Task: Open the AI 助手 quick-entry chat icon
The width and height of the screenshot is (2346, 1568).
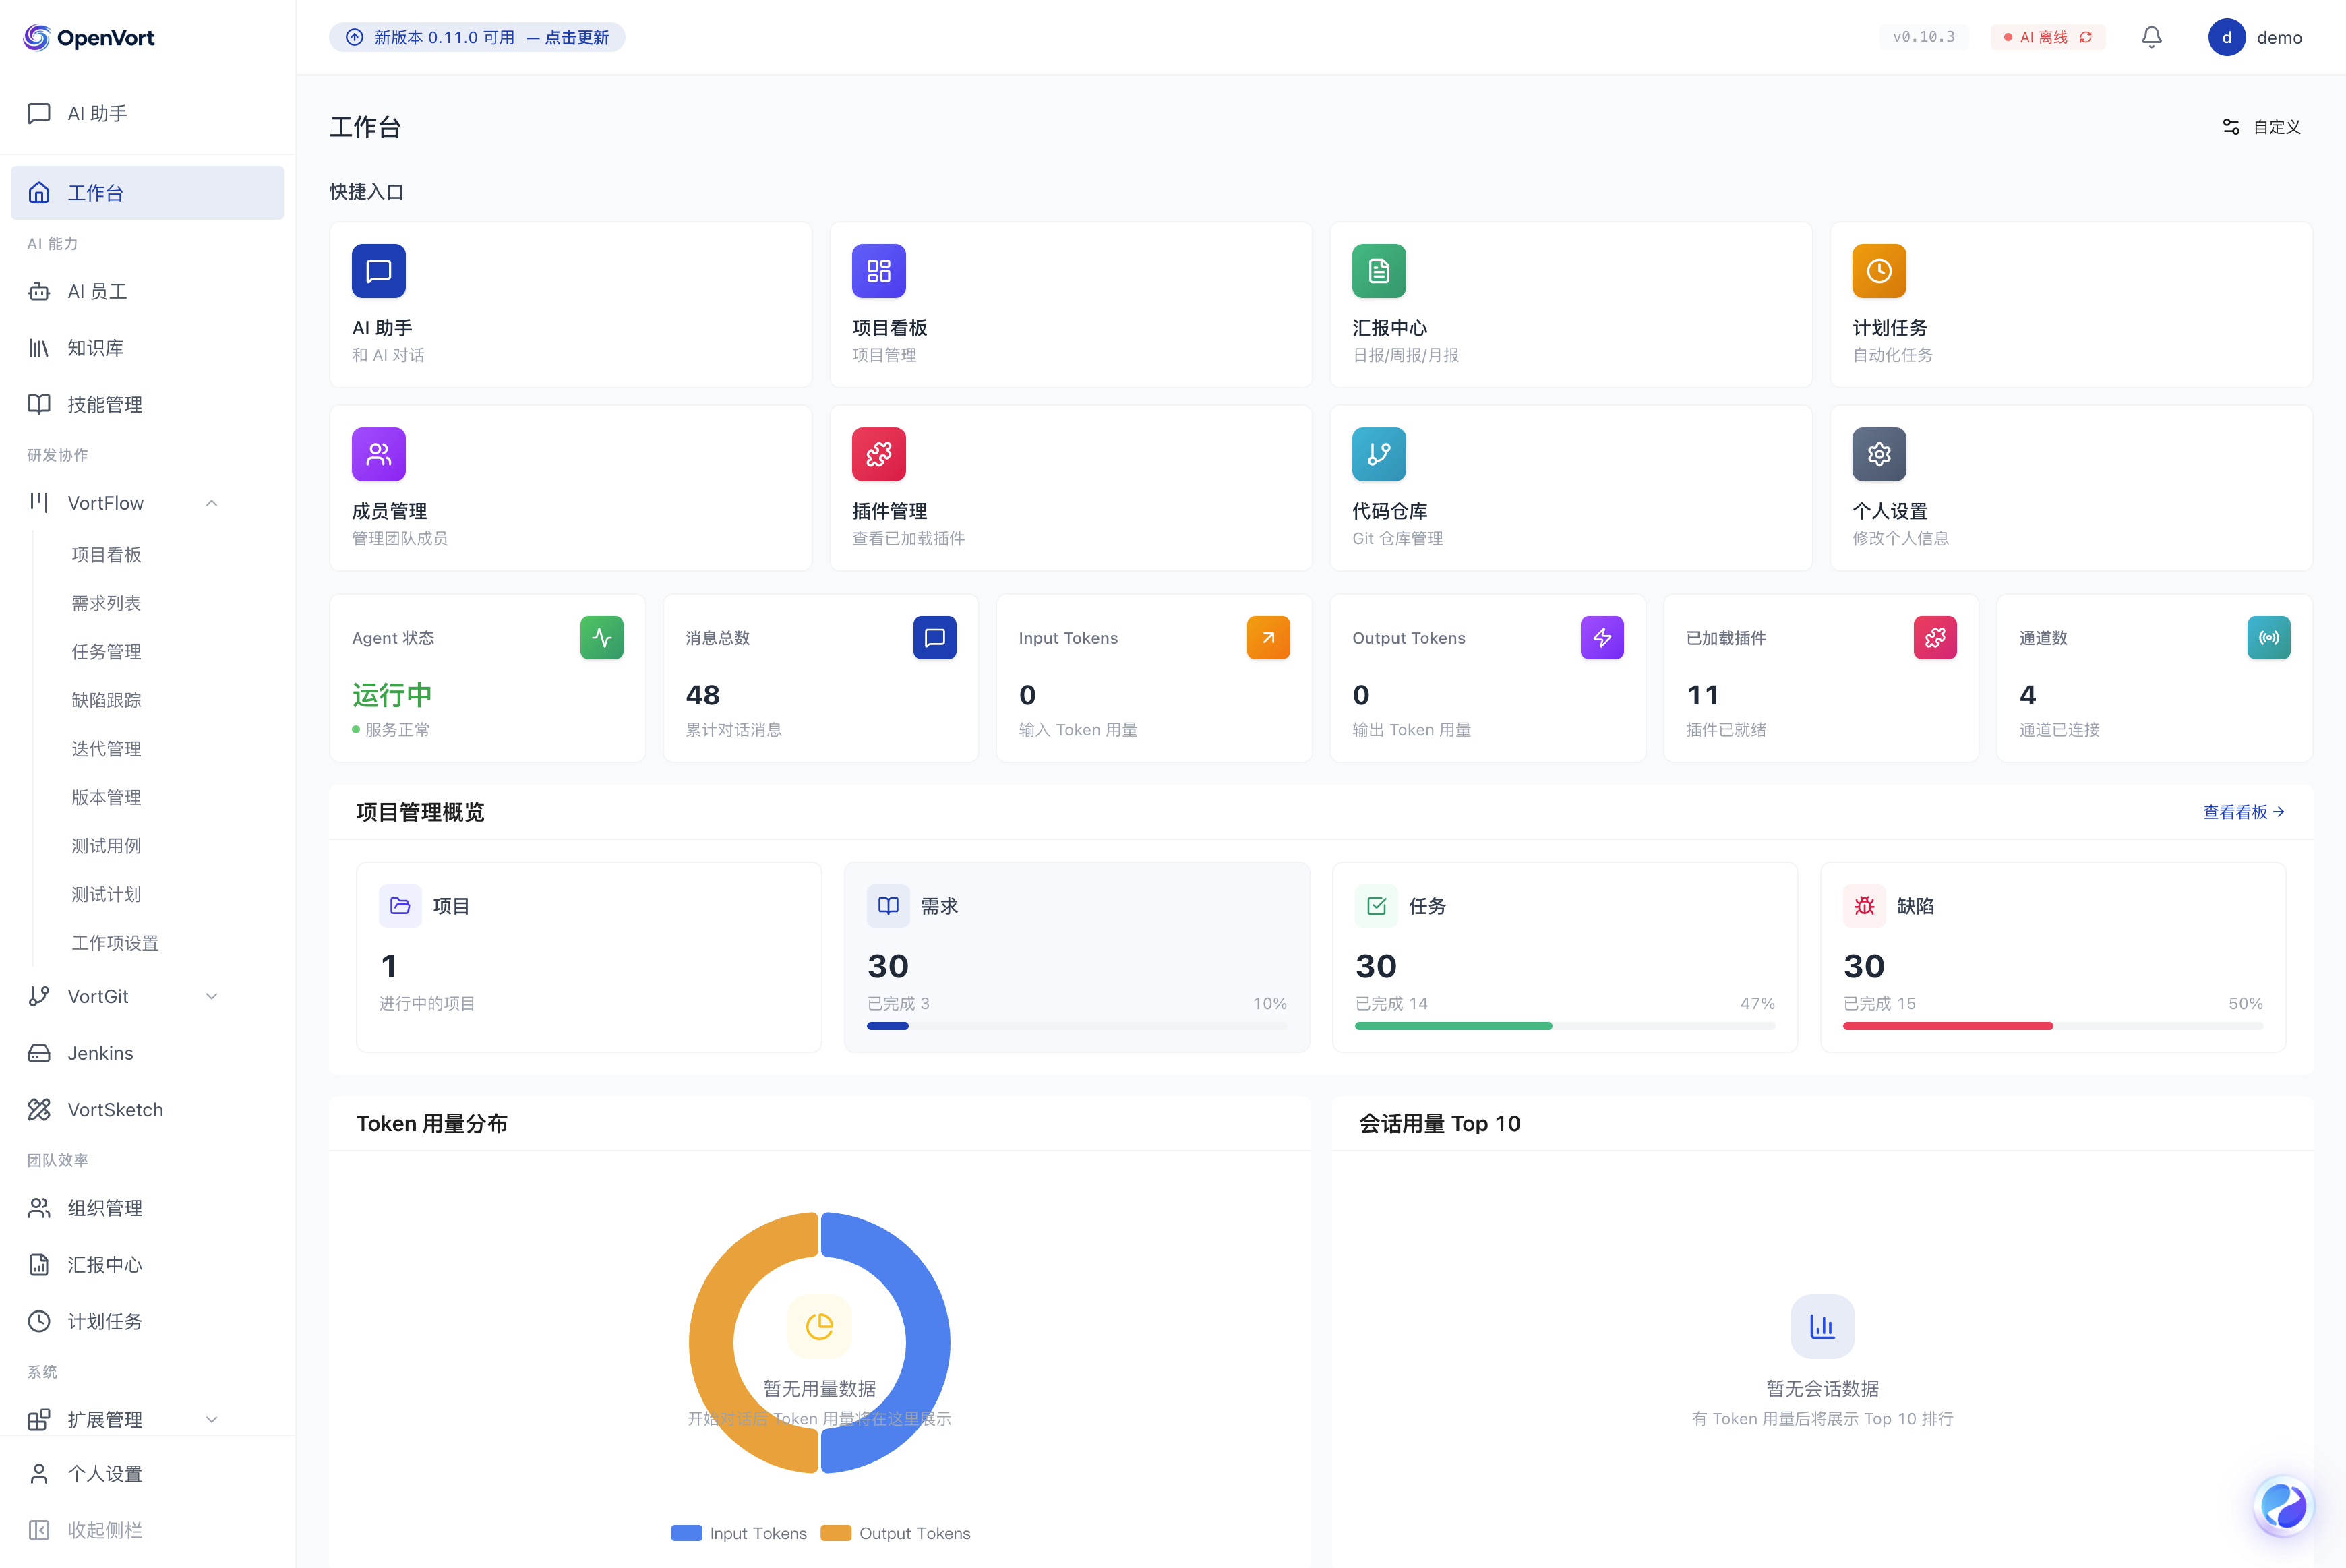Action: click(x=378, y=271)
